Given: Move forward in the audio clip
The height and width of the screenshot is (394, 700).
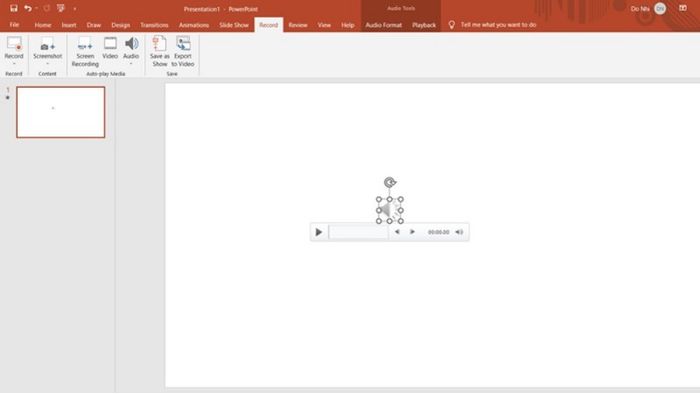Looking at the screenshot, I should (412, 232).
